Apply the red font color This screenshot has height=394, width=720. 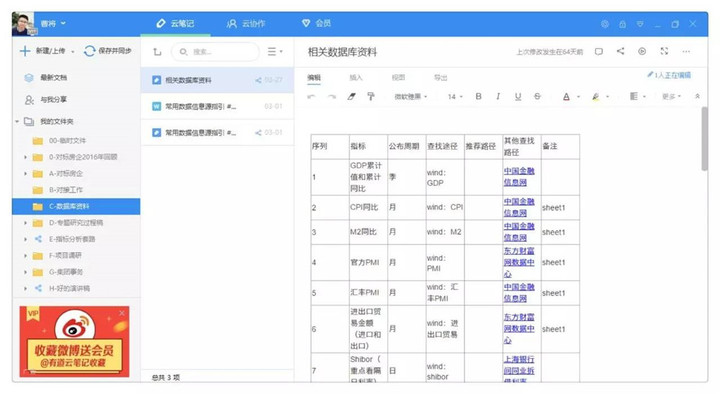click(x=566, y=96)
